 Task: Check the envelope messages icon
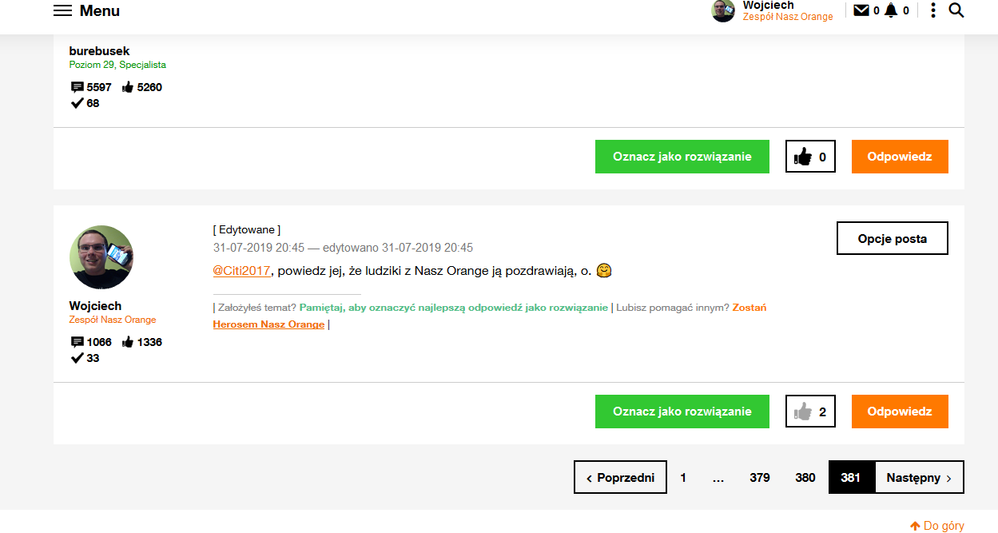(x=861, y=10)
